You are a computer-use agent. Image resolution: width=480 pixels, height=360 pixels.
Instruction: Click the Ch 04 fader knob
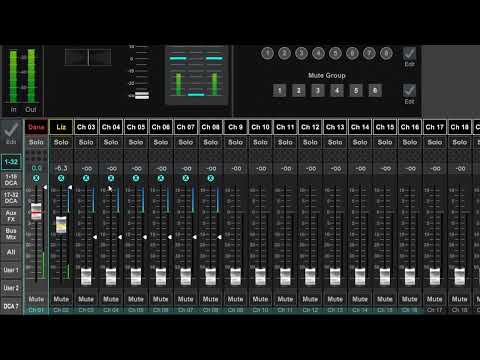(111, 276)
